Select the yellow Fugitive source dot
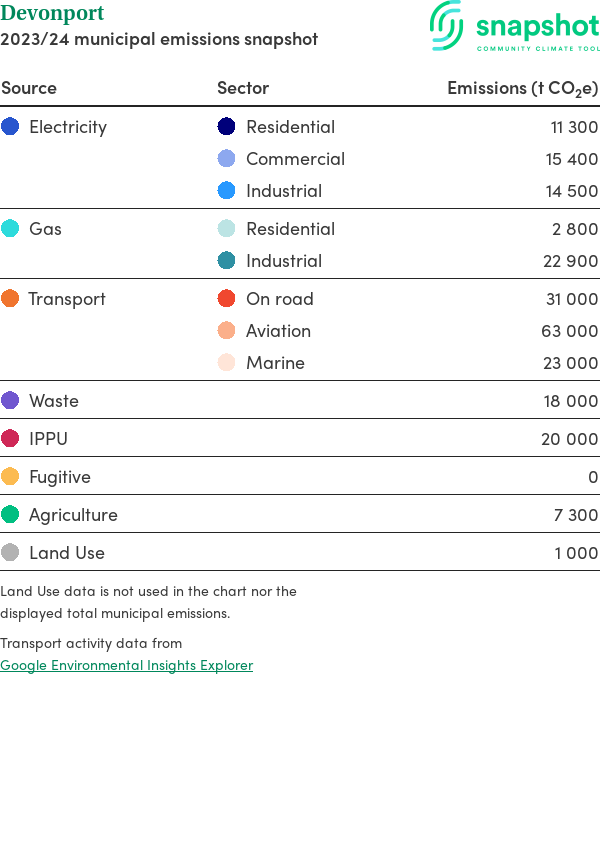This screenshot has width=600, height=850. [x=10, y=477]
